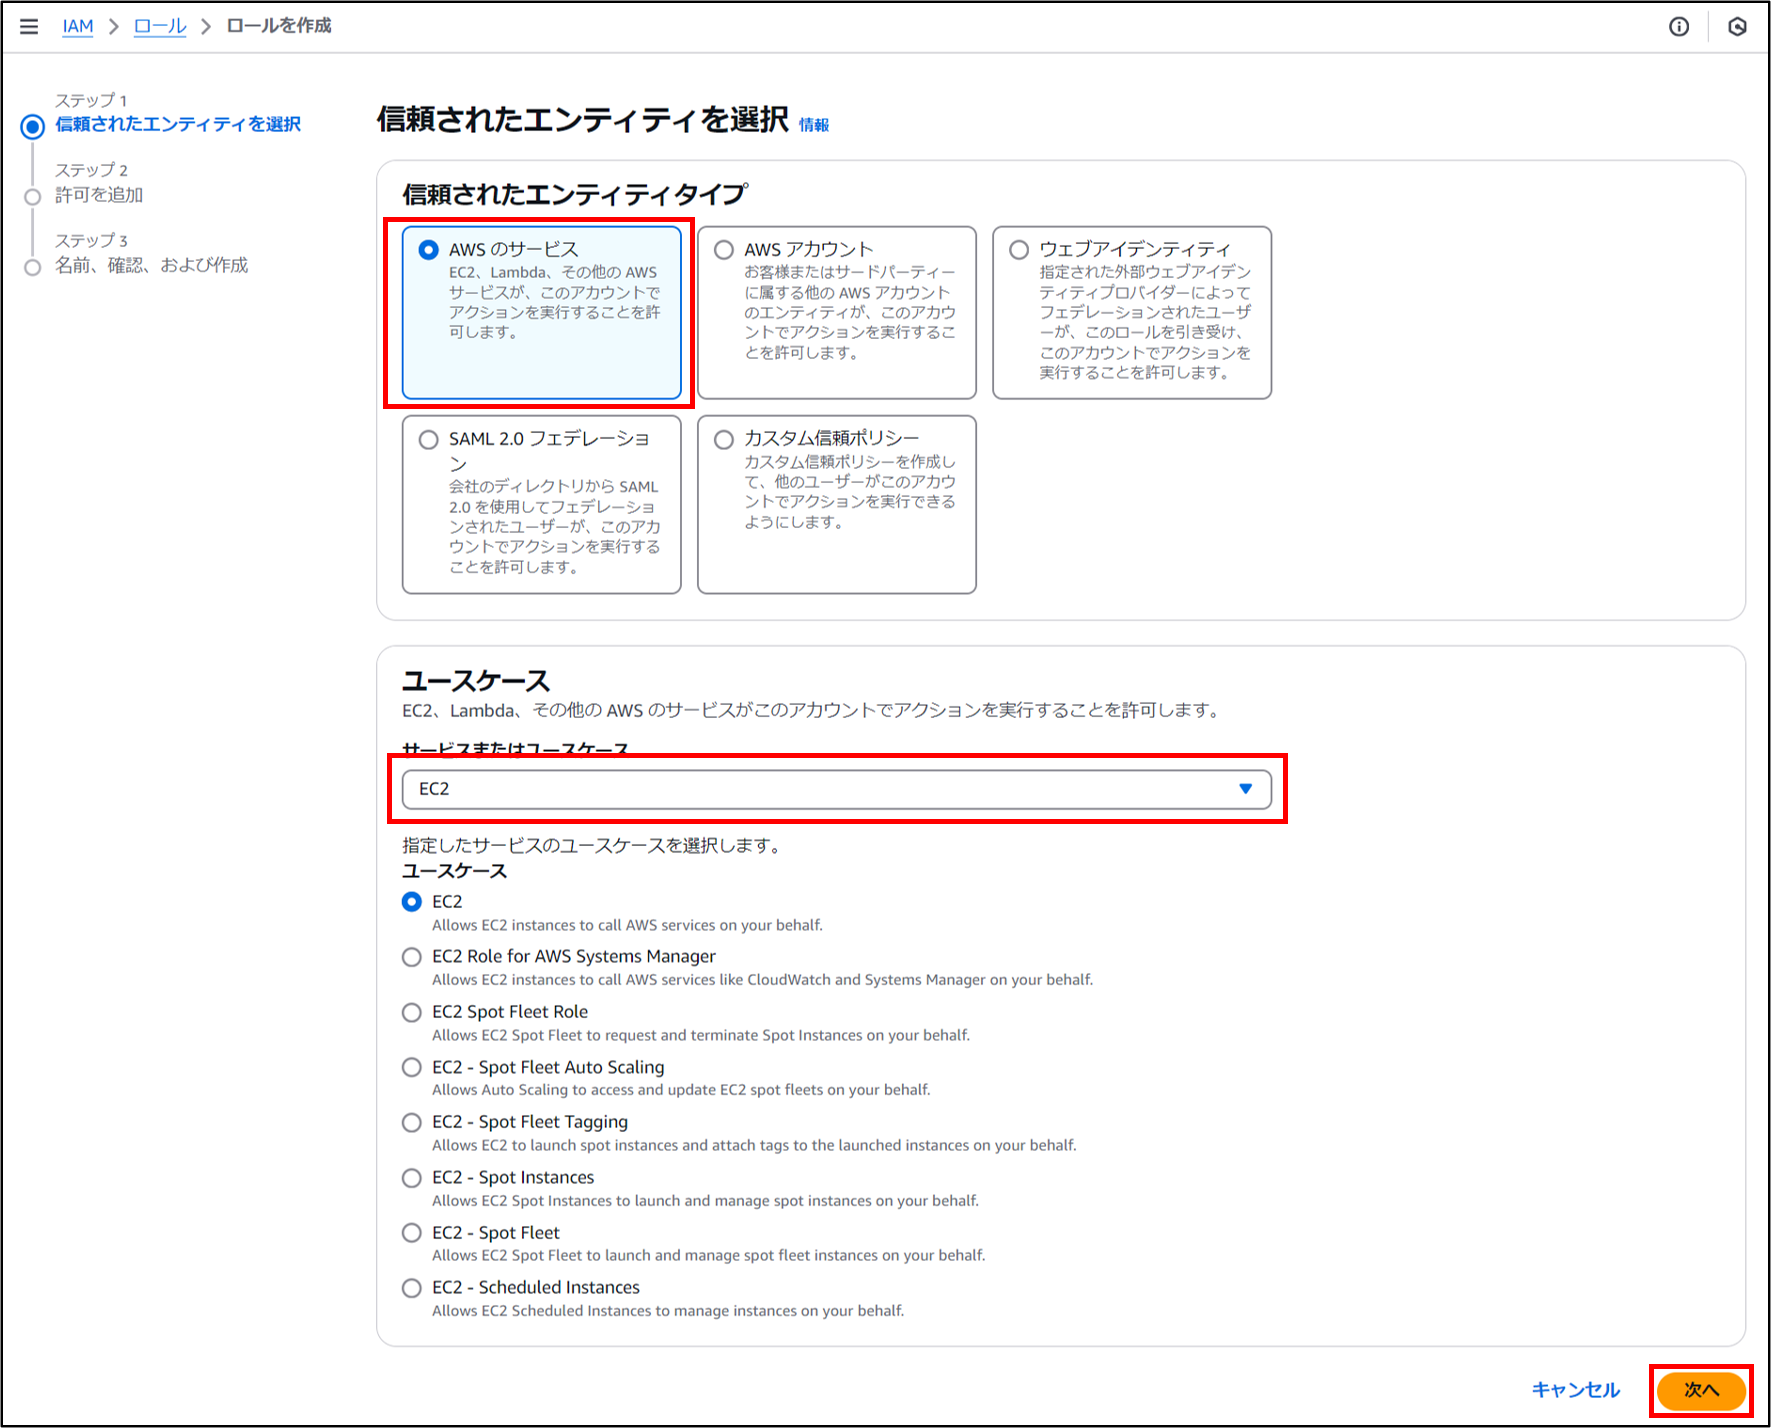The width and height of the screenshot is (1771, 1428).
Task: Choose EC2 - Spot Fleet Auto Scaling
Action: [x=412, y=1067]
